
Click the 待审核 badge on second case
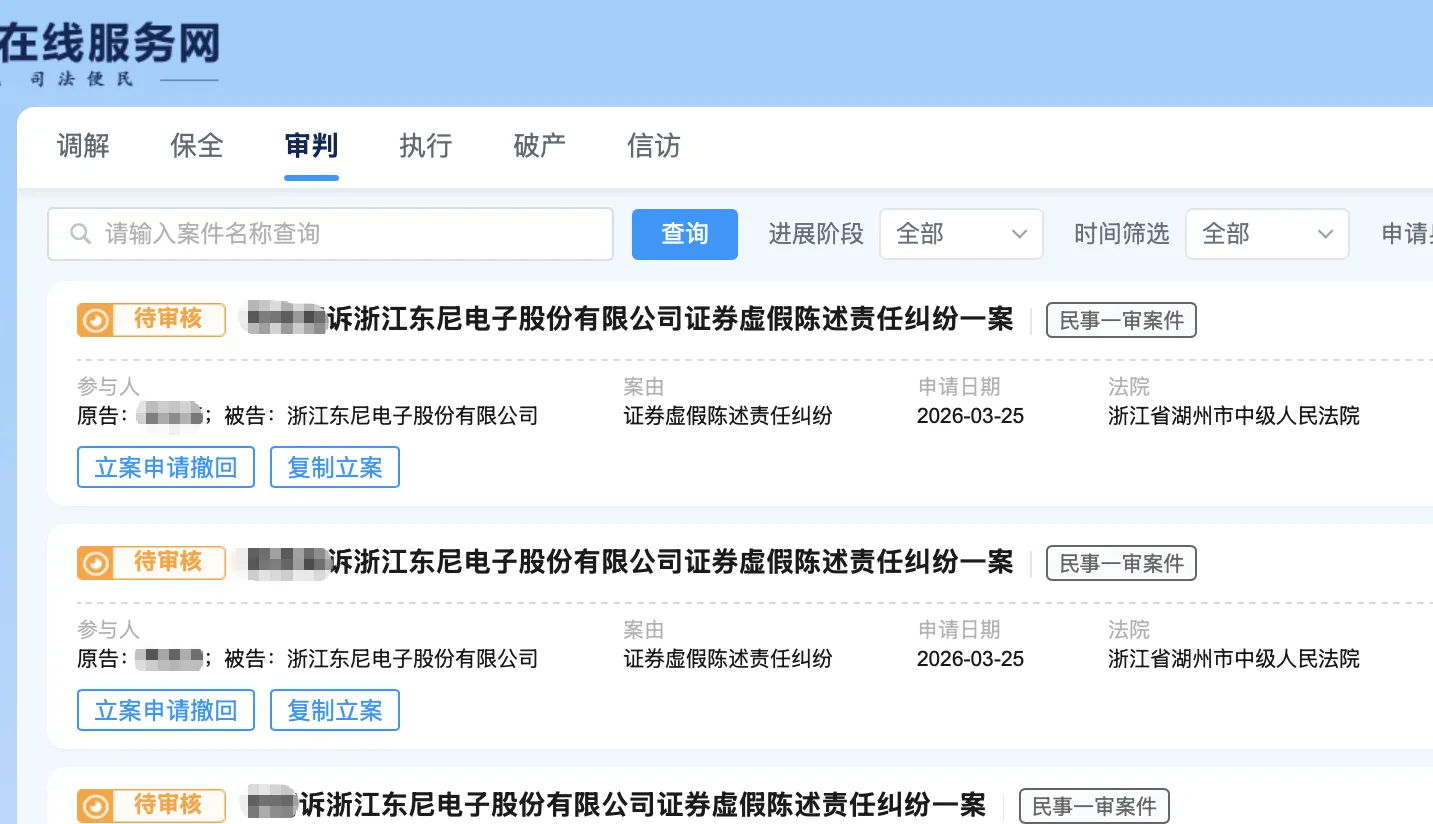(x=150, y=563)
